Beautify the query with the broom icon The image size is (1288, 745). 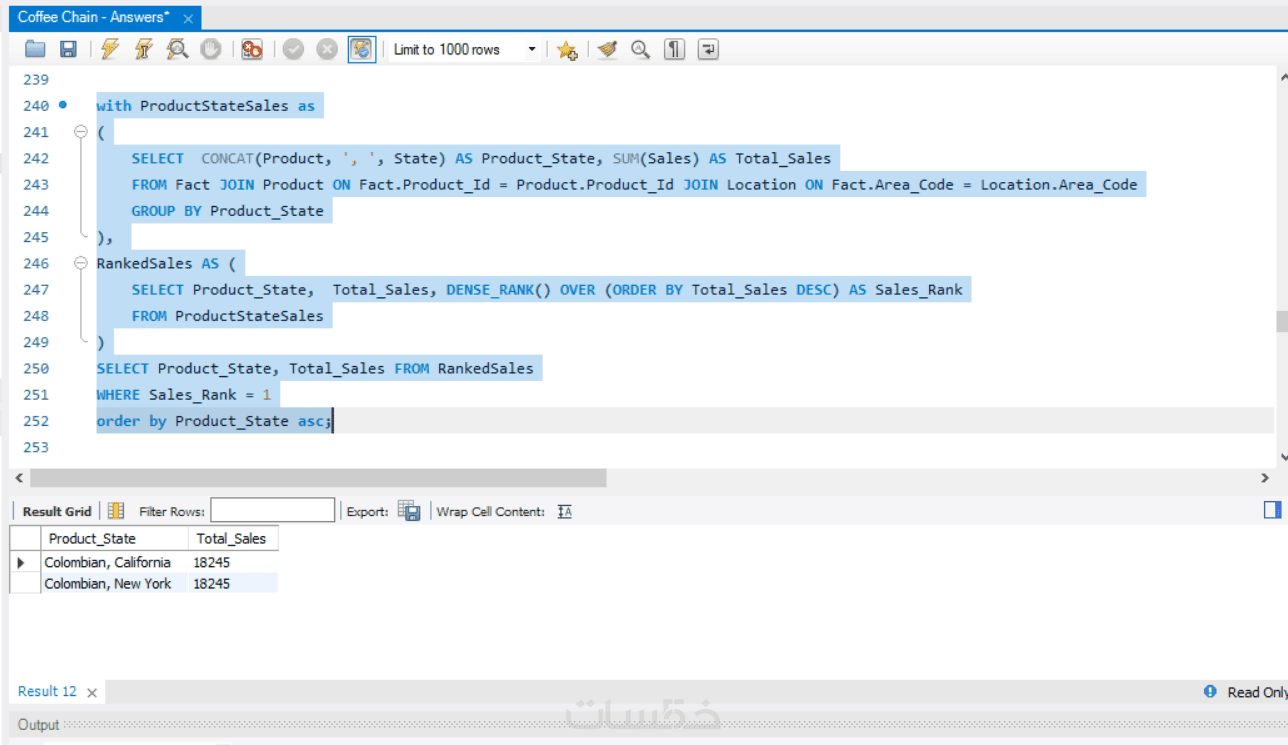click(x=607, y=49)
